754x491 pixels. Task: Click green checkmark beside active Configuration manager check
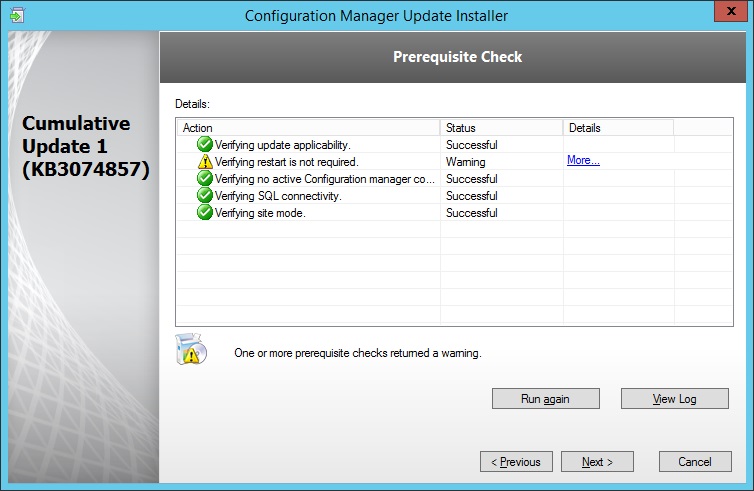[205, 179]
